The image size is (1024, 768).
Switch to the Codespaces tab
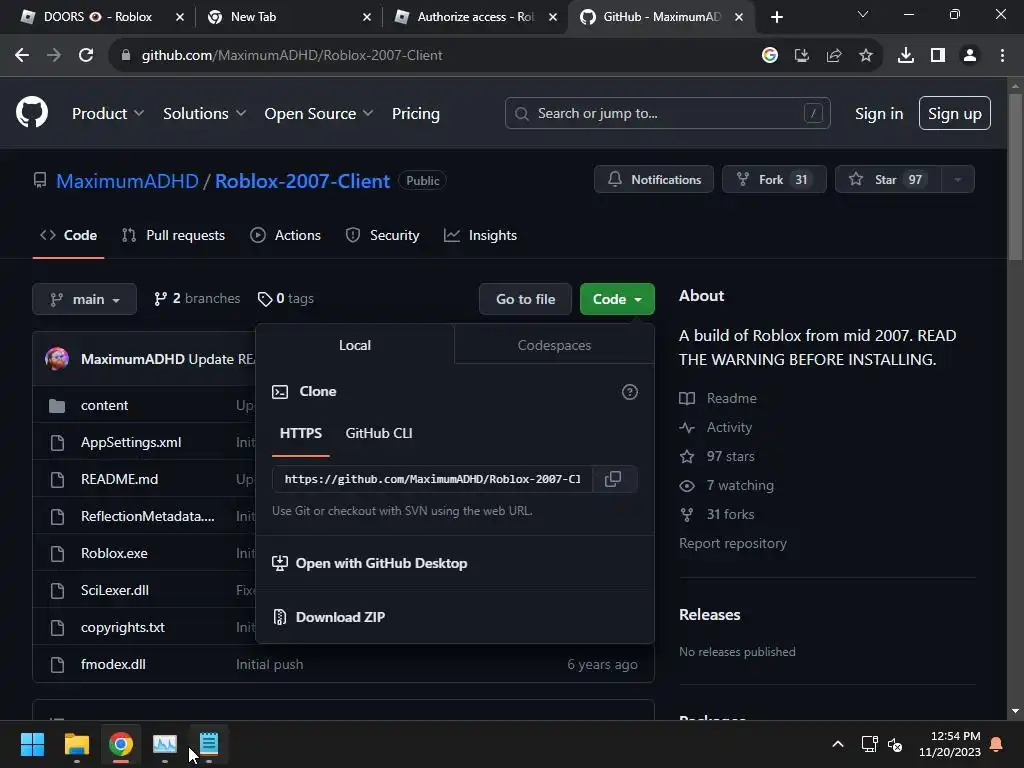point(554,345)
